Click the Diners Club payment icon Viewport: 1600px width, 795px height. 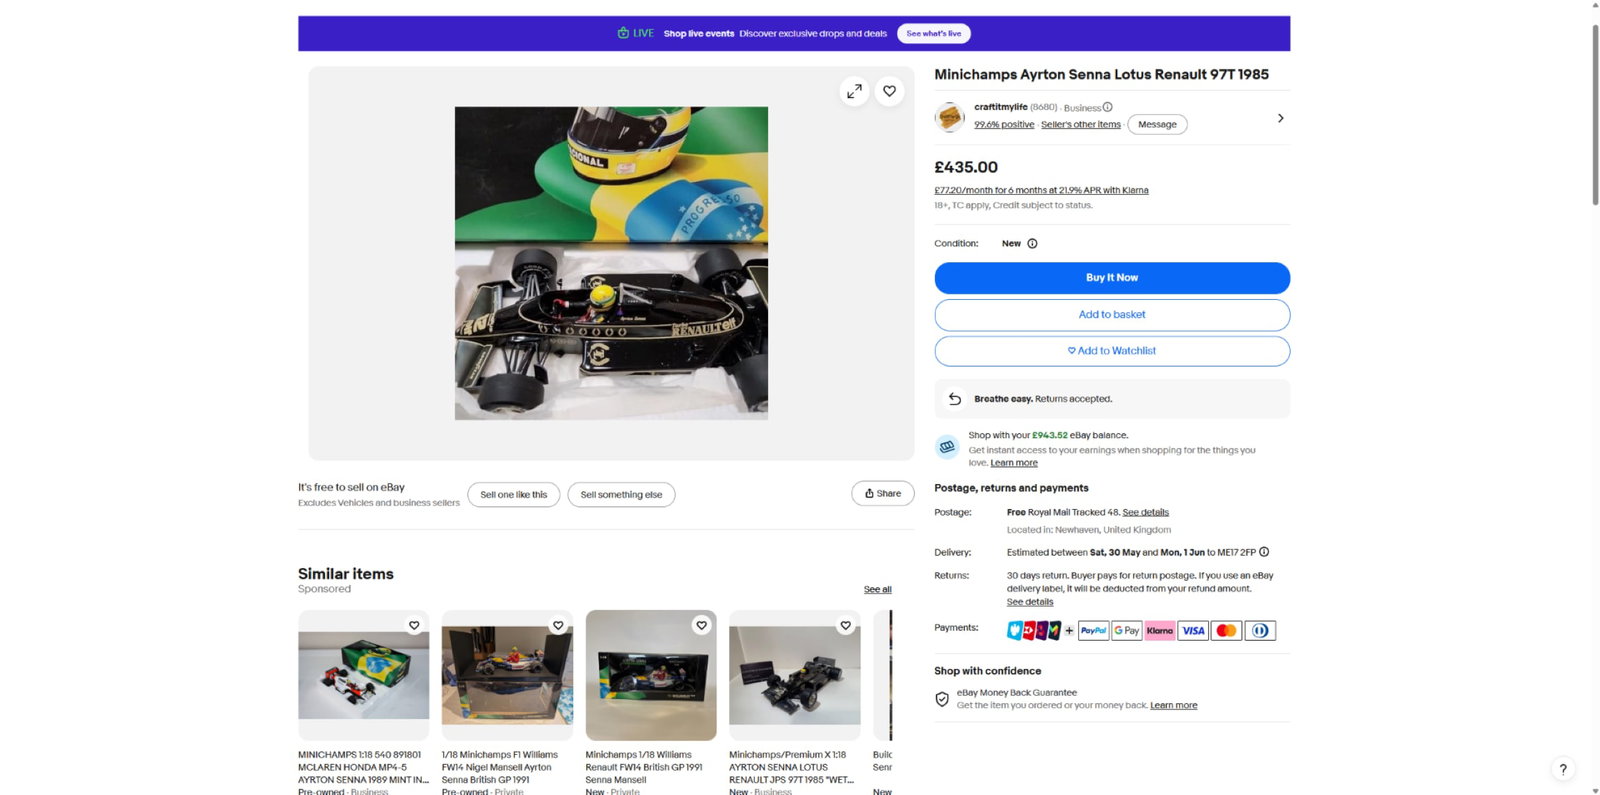pyautogui.click(x=1260, y=630)
